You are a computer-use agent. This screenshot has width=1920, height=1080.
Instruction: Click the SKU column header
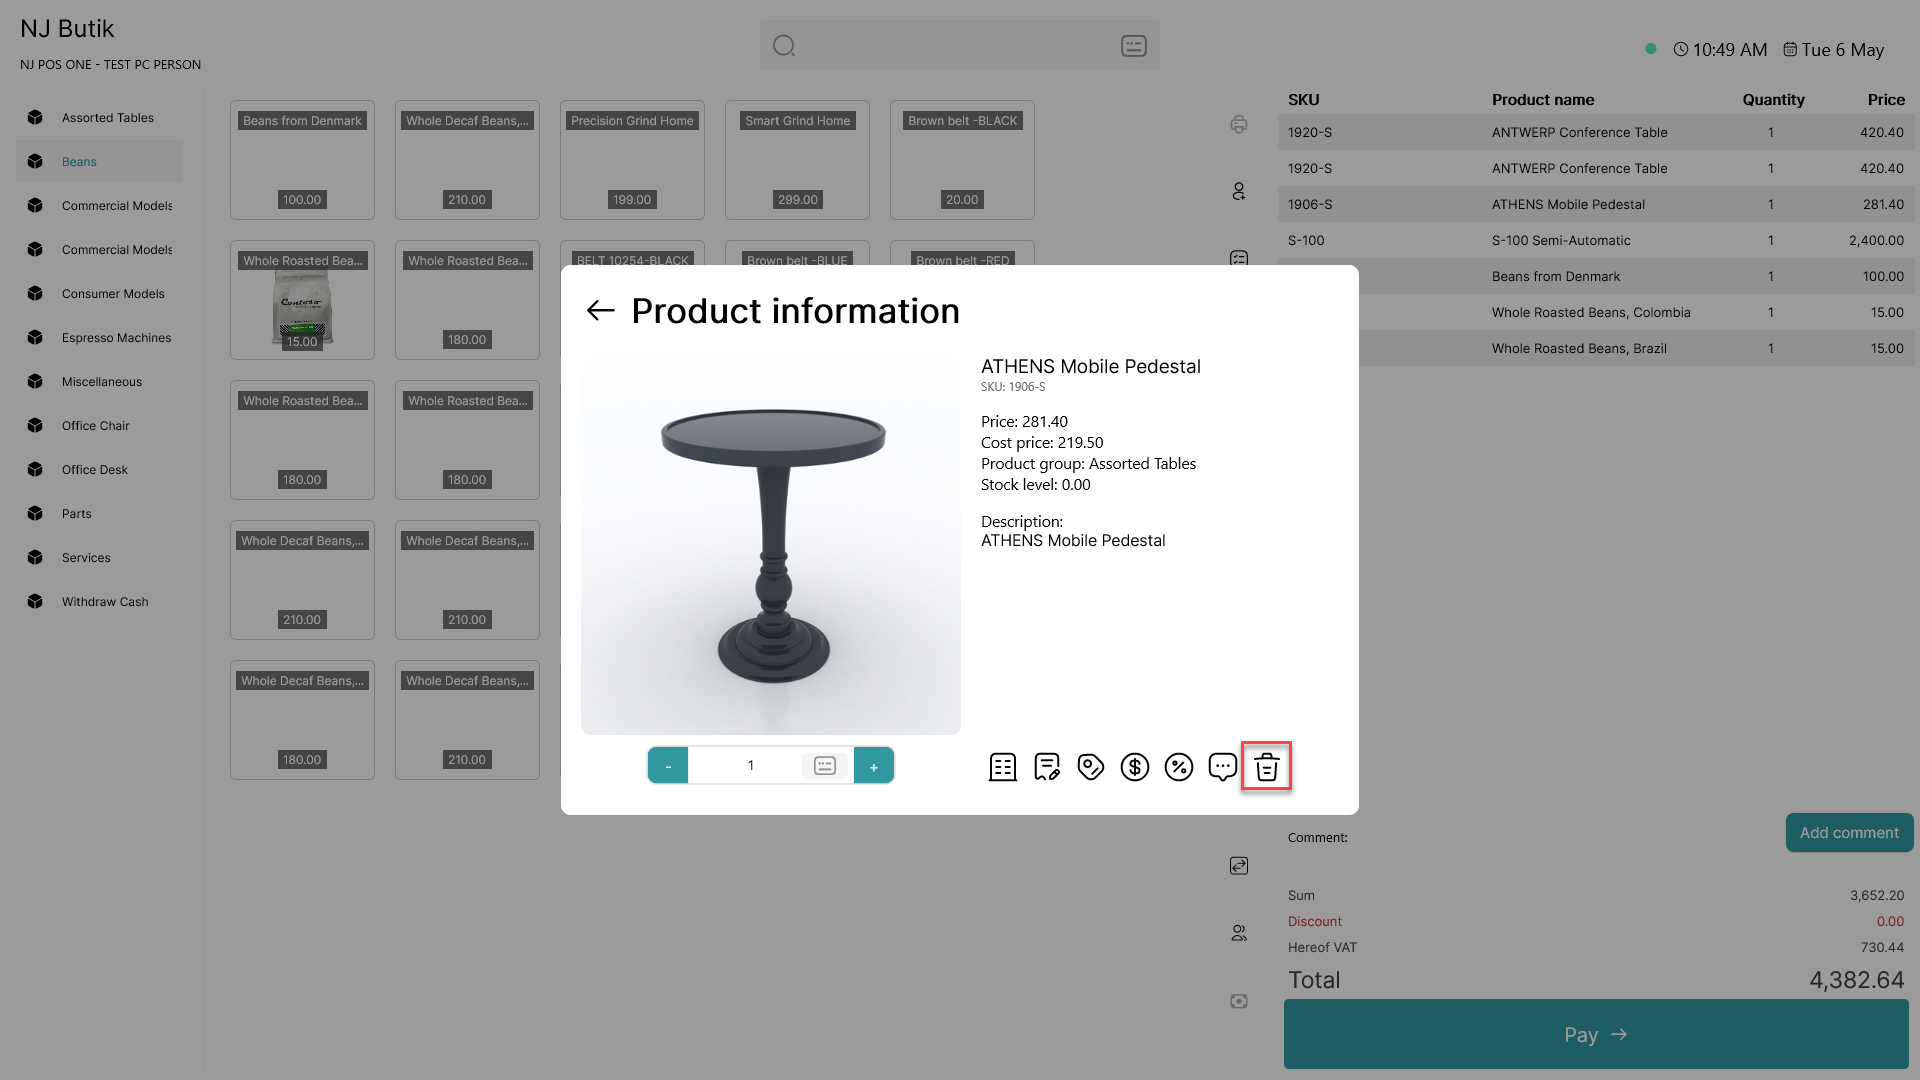pyautogui.click(x=1304, y=100)
